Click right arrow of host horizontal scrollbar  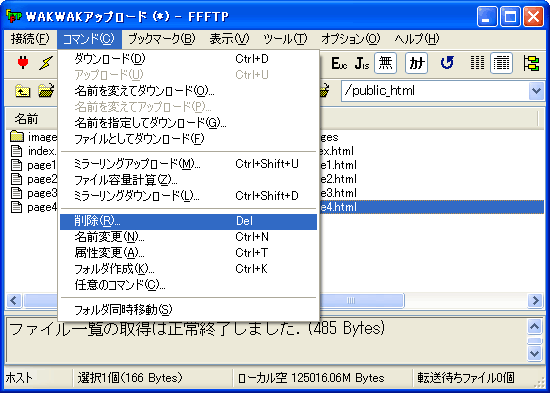coord(536,301)
